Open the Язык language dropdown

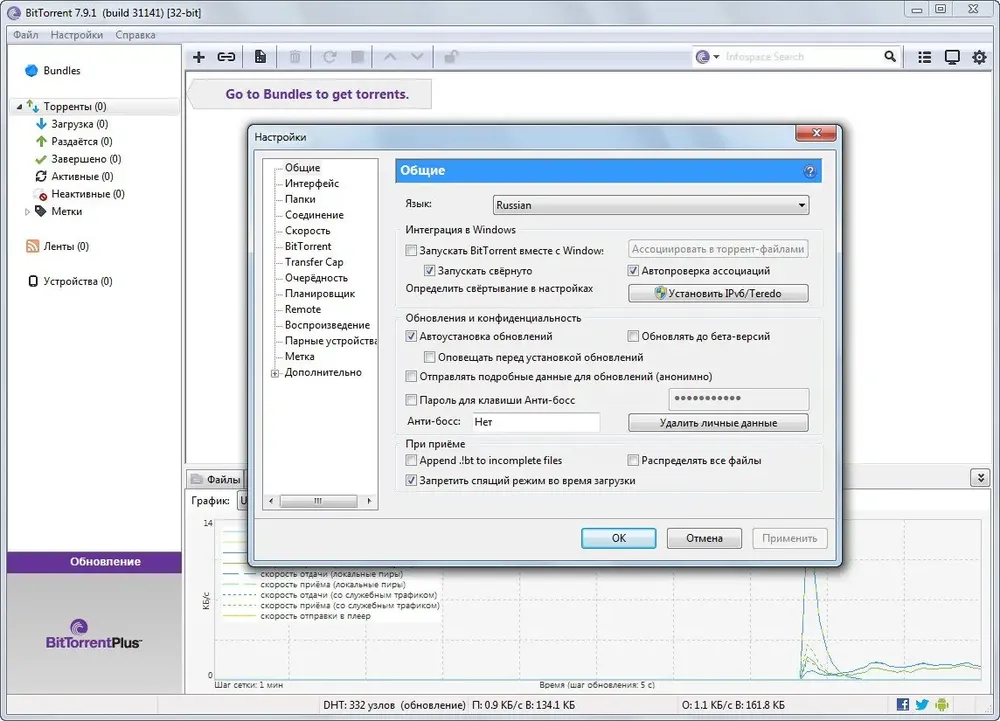pyautogui.click(x=651, y=205)
